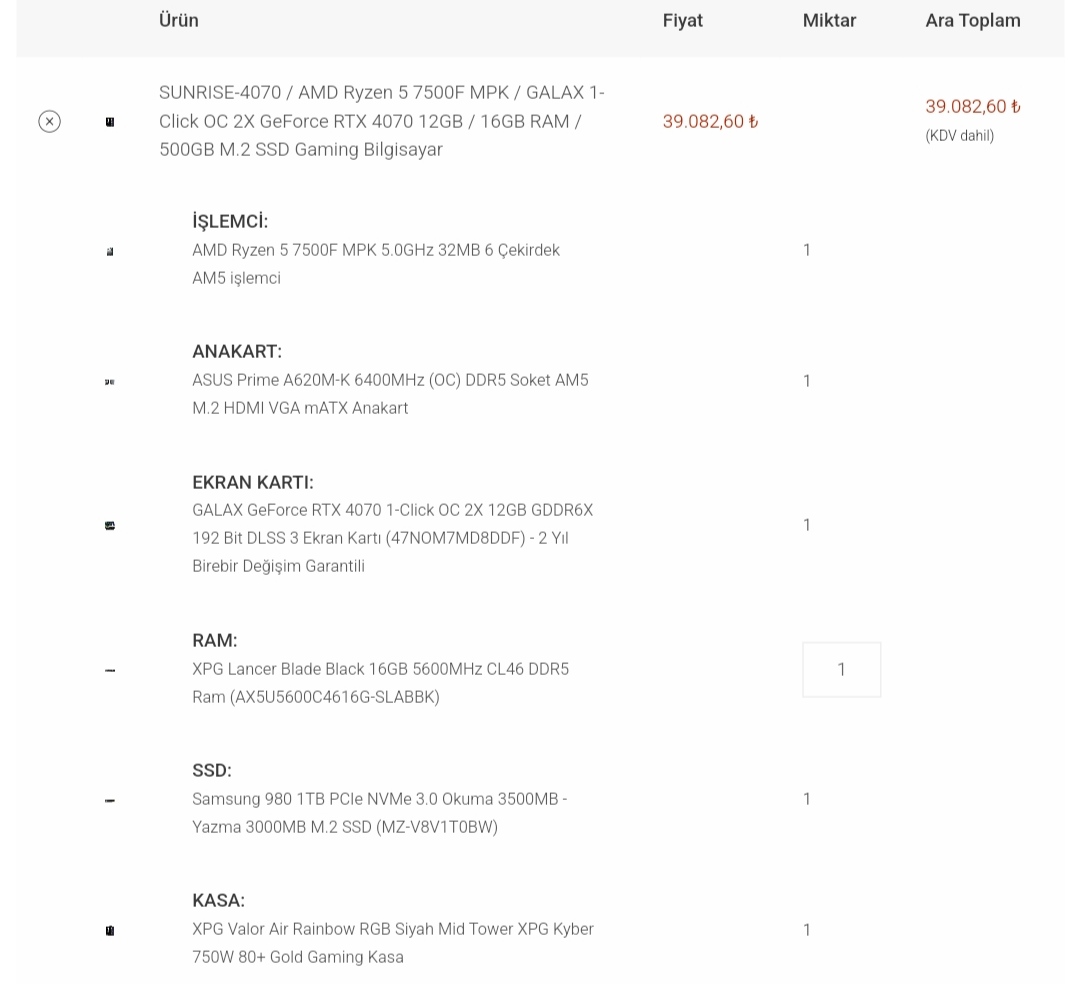Viewport: 1080px width, 984px height.
Task: Click the RAM quantity input field
Action: click(x=841, y=669)
